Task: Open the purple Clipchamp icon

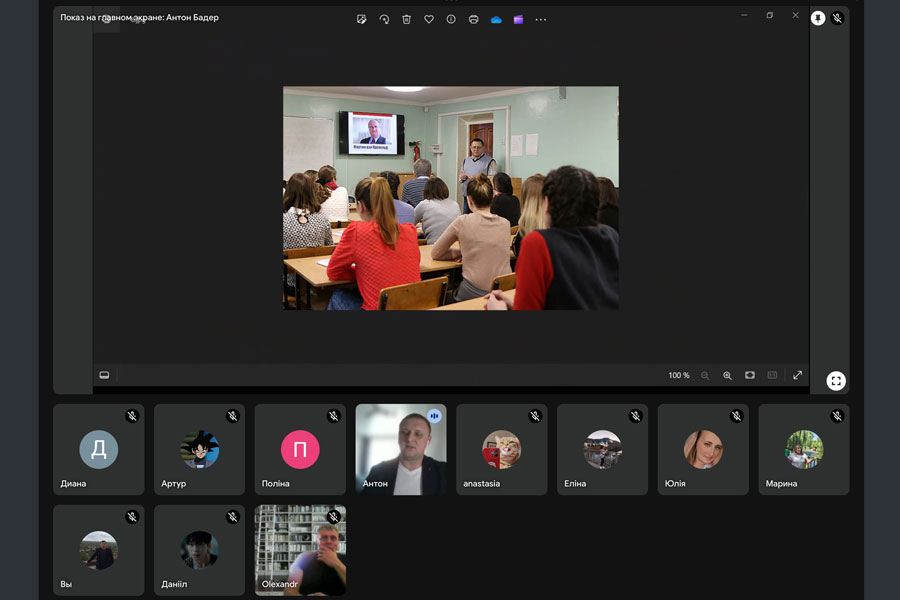Action: coord(518,19)
